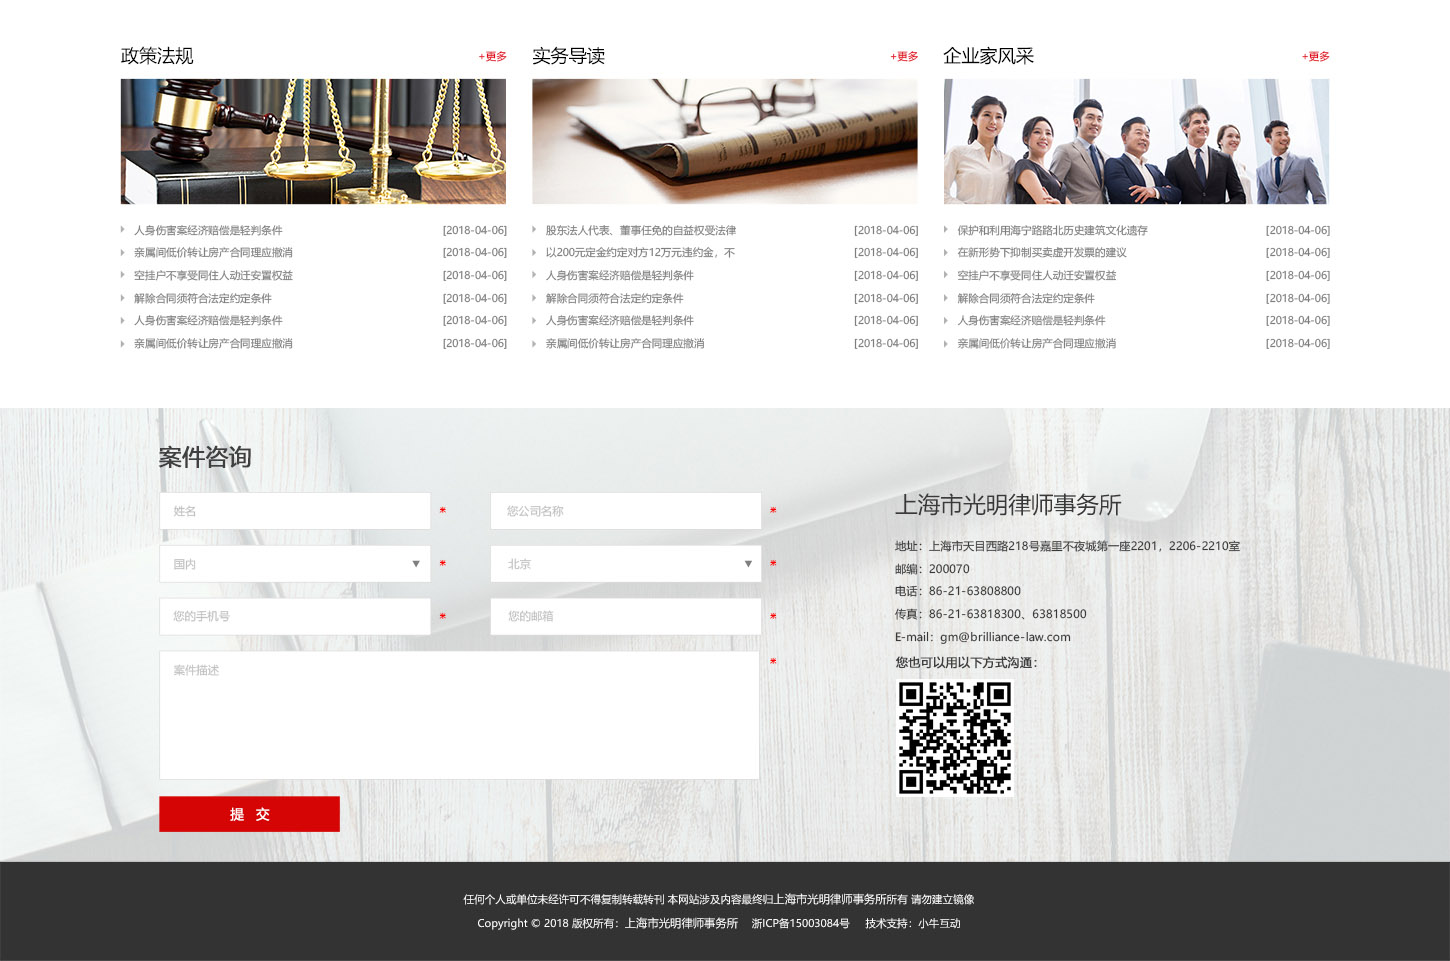Click the 您的邮箱 email field

626,617
